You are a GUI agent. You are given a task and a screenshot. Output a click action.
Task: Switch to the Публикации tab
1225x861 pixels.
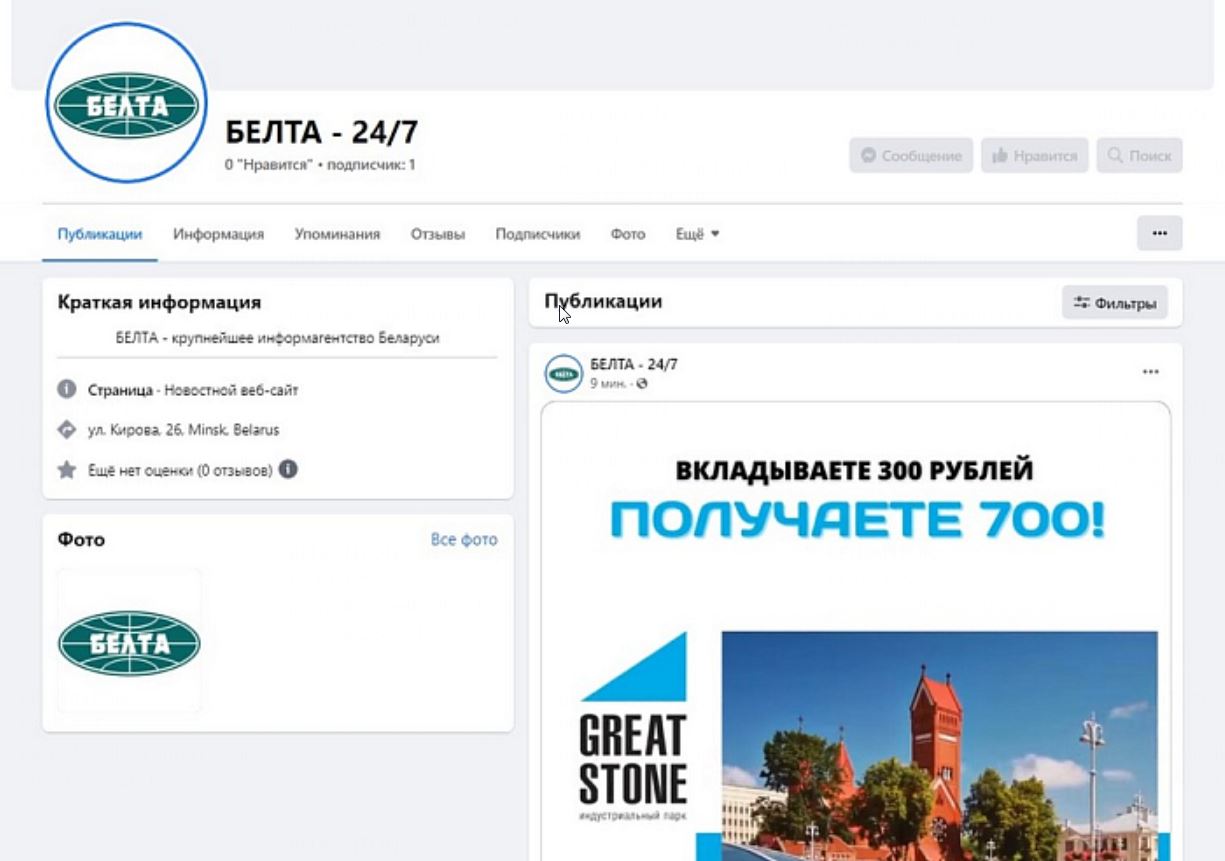click(100, 234)
